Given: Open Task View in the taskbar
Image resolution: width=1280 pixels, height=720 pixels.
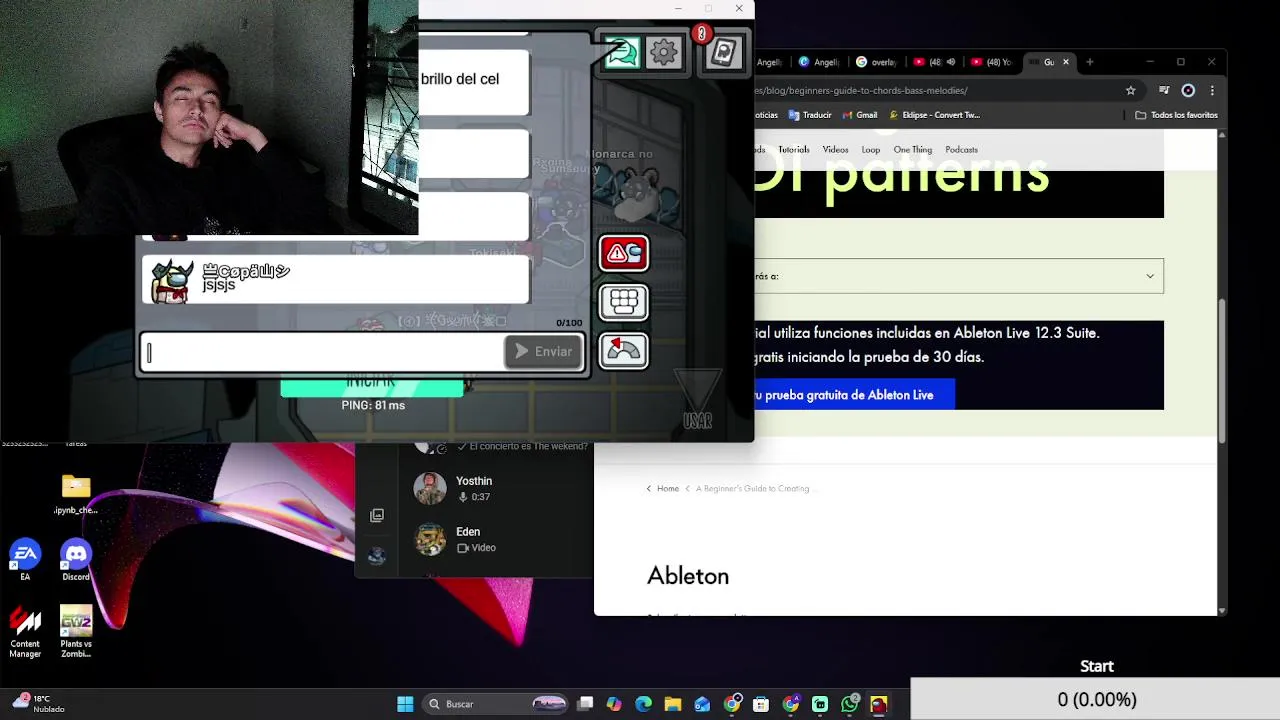Looking at the screenshot, I should pos(585,704).
